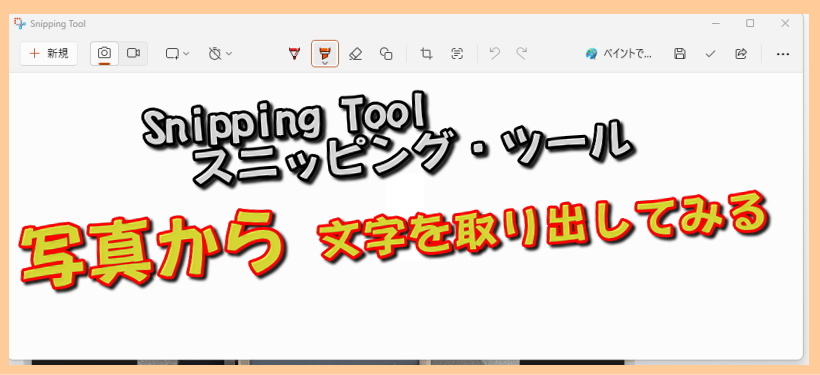The height and width of the screenshot is (375, 820).
Task: Redo the last edit
Action: 521,54
